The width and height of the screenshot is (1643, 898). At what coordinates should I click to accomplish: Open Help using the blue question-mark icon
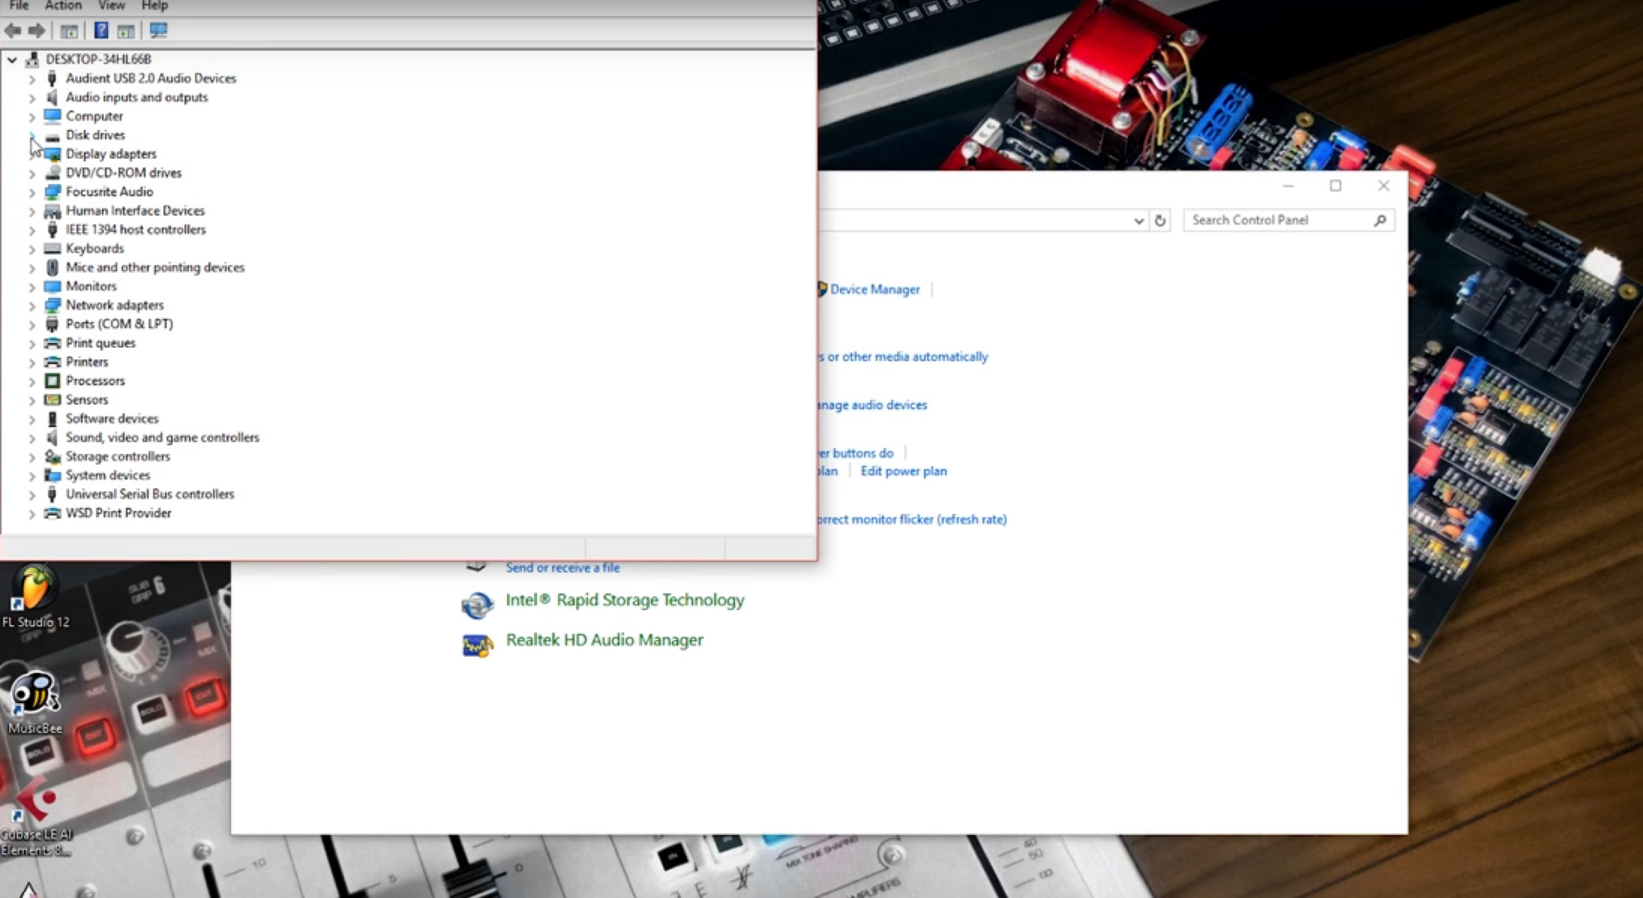point(101,31)
